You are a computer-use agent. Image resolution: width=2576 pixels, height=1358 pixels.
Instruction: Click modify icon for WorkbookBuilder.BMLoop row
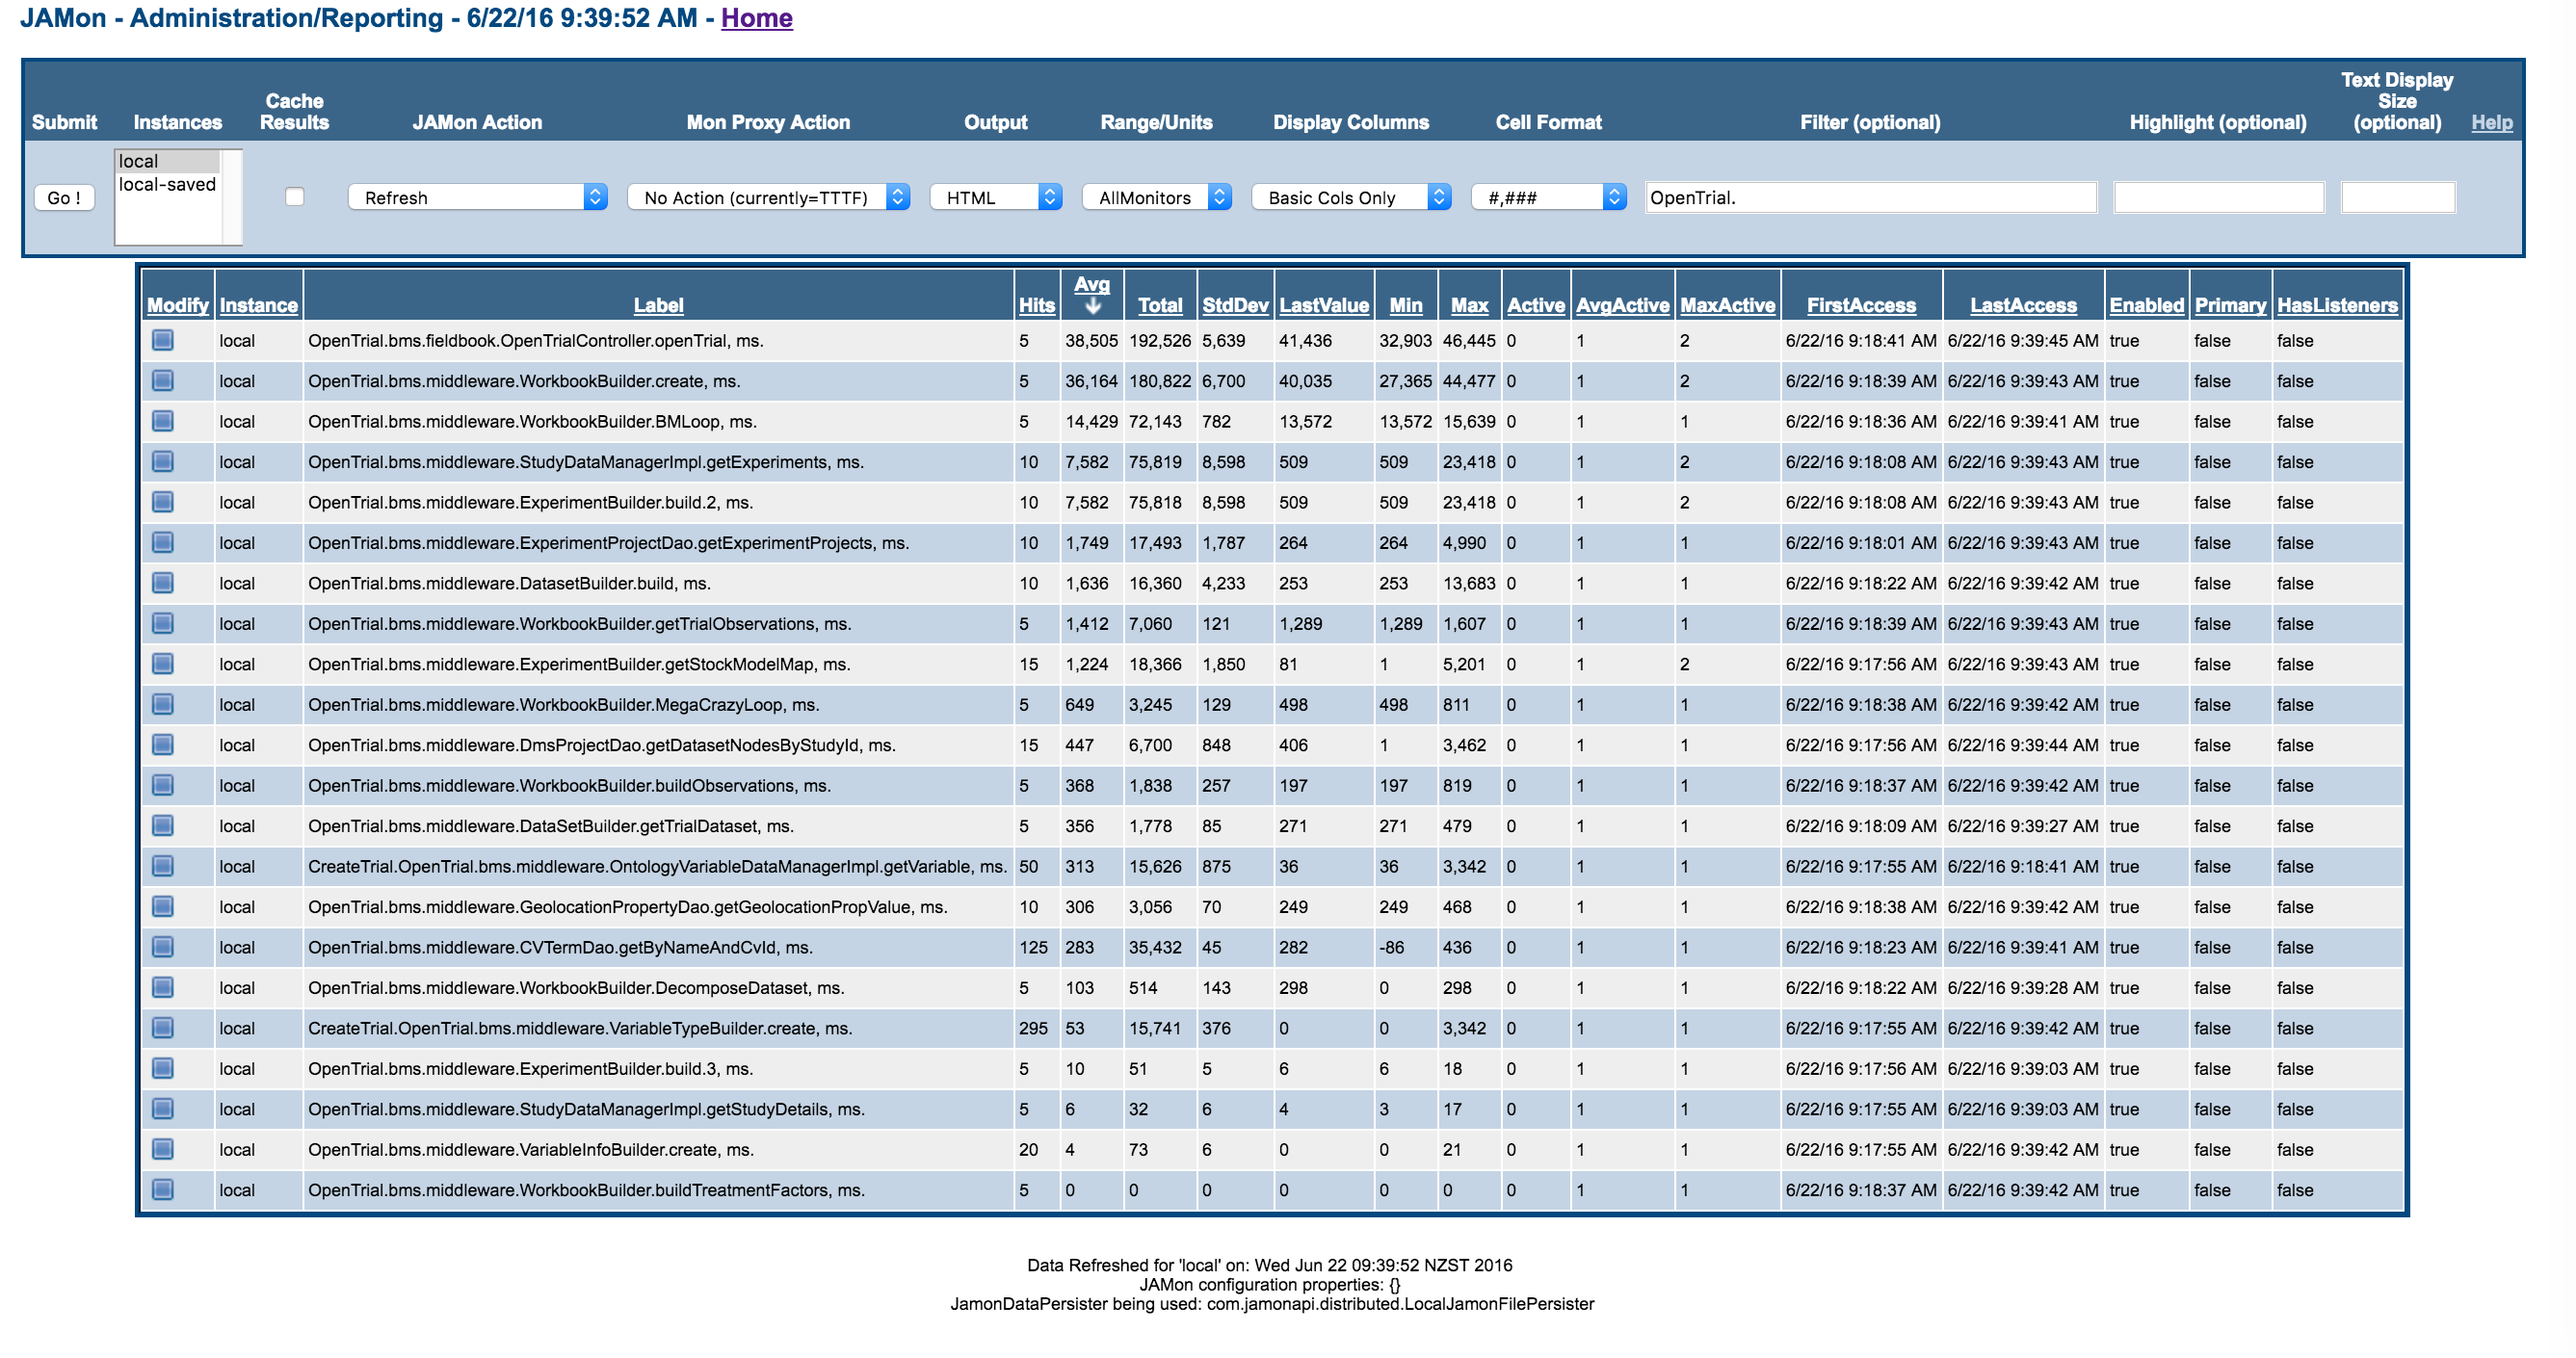163,421
